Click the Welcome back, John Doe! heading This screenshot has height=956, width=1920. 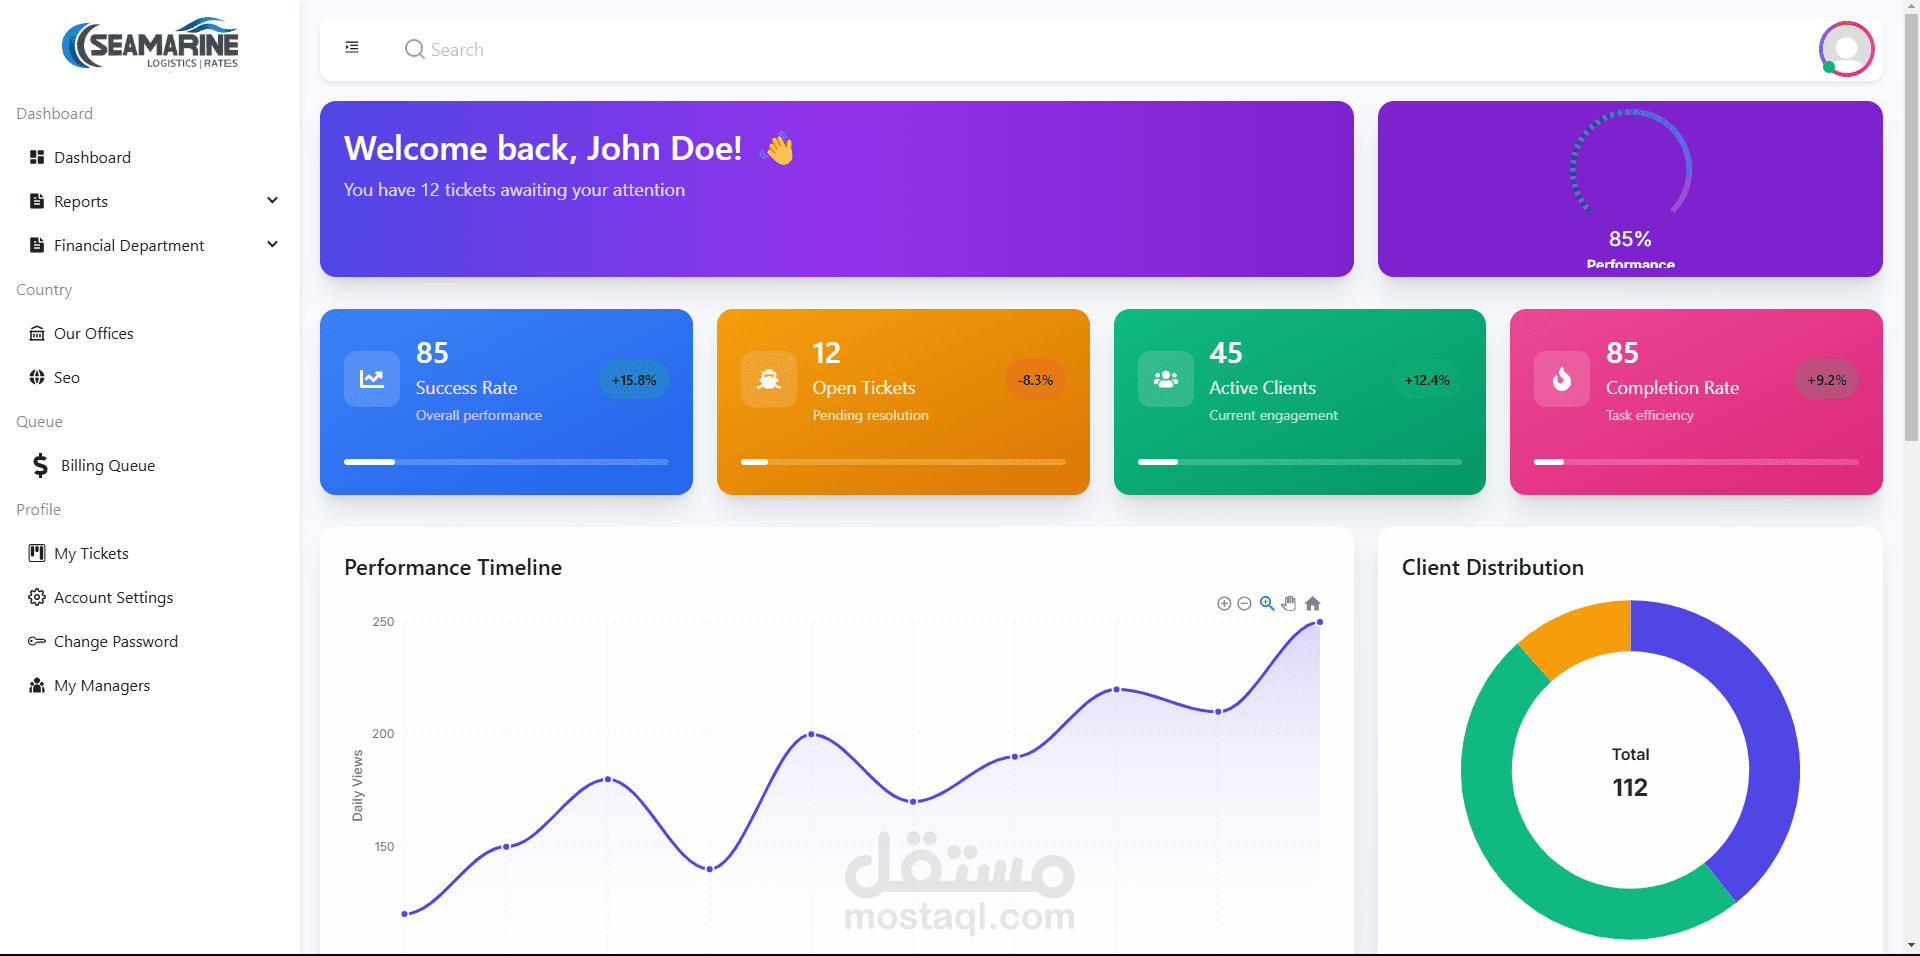(543, 148)
